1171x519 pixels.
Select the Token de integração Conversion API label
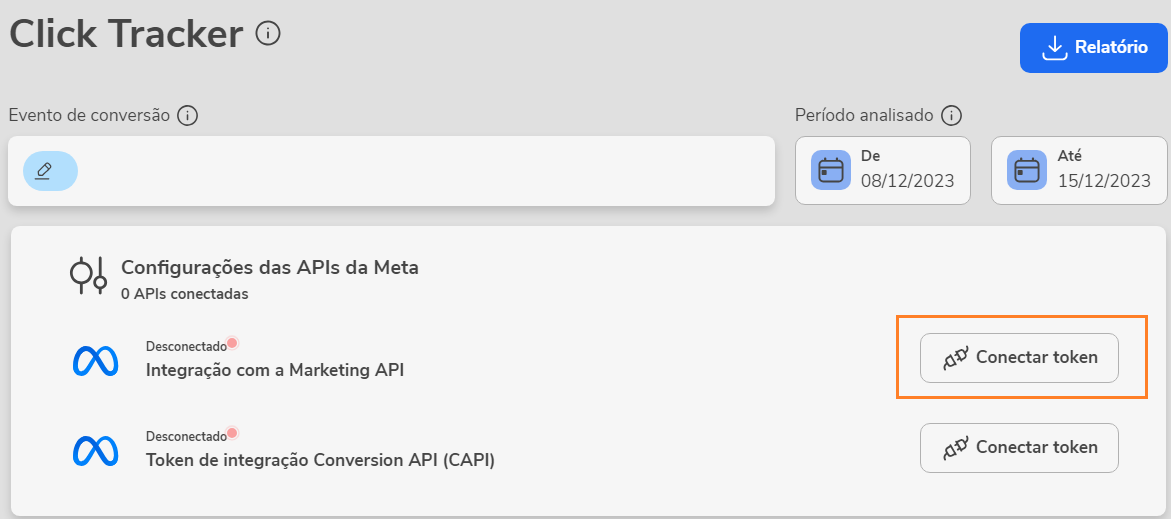pos(320,460)
